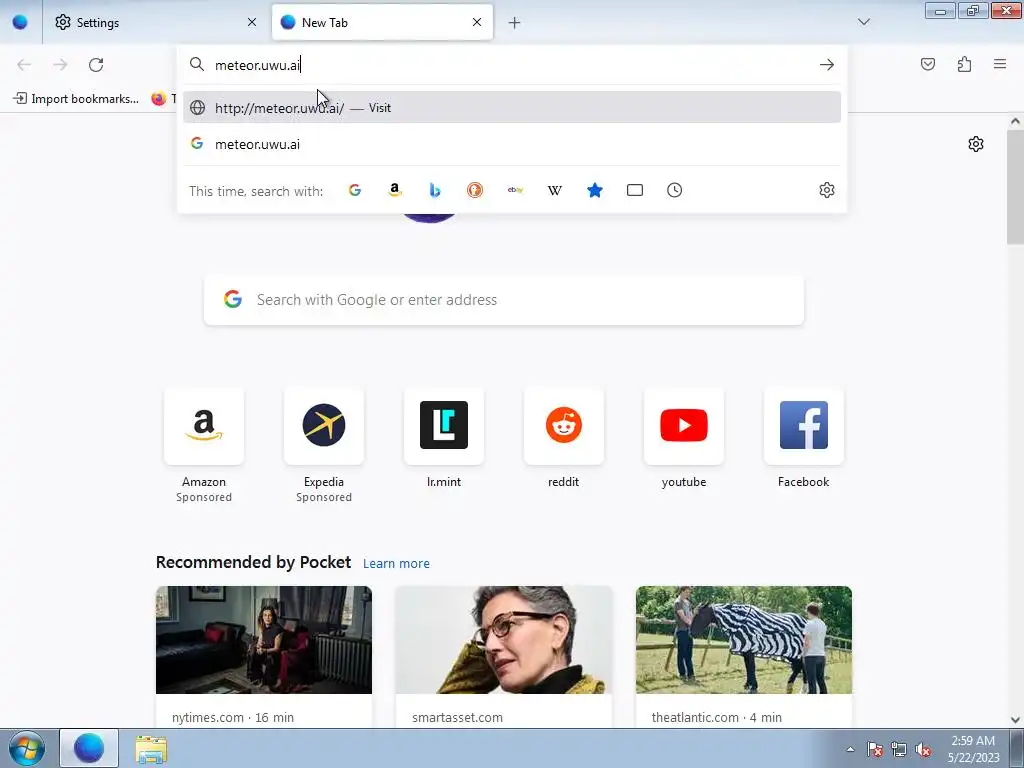This screenshot has width=1024, height=768.
Task: Search this time with Wikipedia icon
Action: [555, 190]
